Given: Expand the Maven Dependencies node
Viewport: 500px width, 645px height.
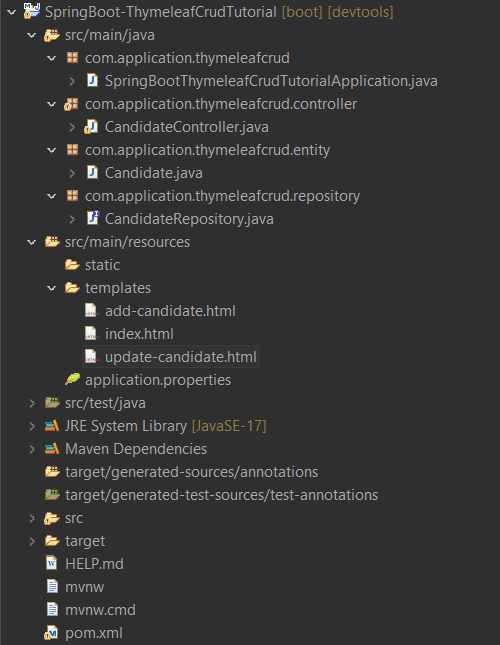Looking at the screenshot, I should click(32, 449).
